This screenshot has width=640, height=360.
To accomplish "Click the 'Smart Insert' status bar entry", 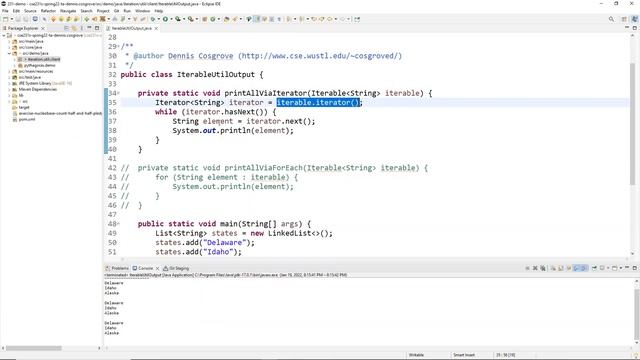I will tap(464, 355).
